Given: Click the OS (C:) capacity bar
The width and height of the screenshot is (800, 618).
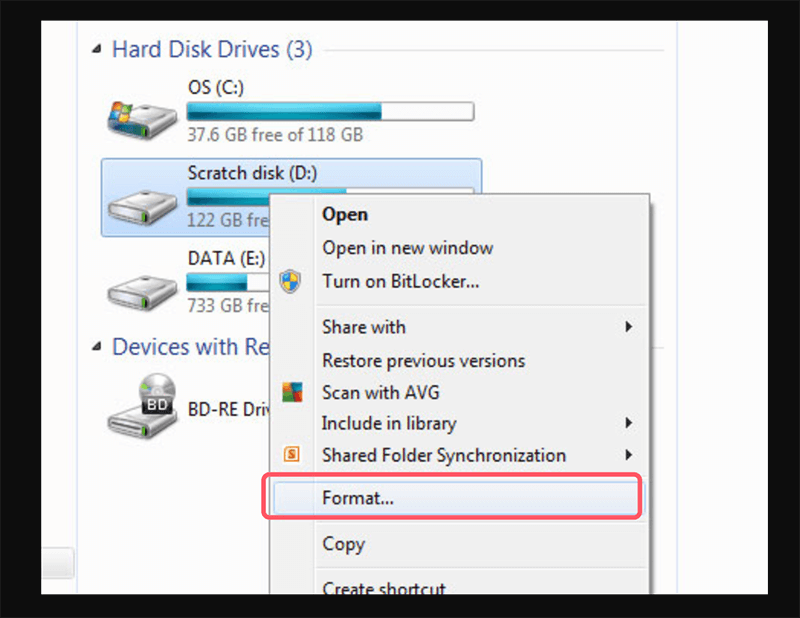Looking at the screenshot, I should tap(330, 111).
